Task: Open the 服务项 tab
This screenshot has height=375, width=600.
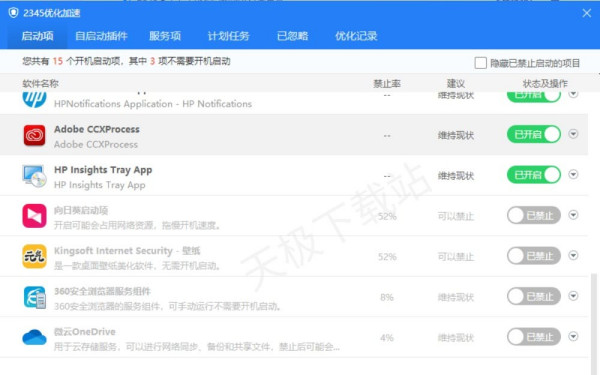Action: (x=165, y=36)
